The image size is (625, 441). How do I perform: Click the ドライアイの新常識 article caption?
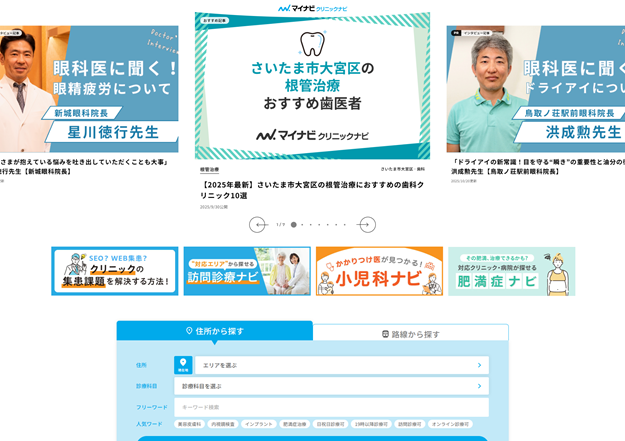tap(538, 166)
